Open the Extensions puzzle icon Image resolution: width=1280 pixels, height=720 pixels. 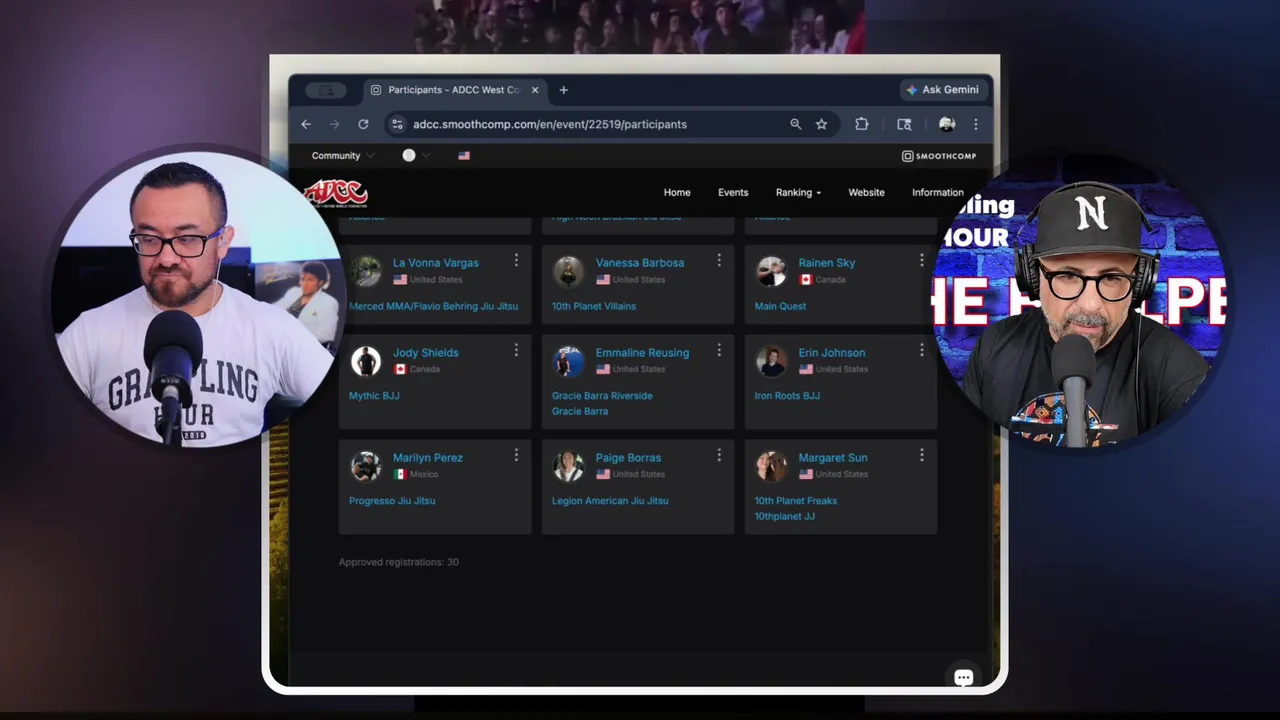[861, 124]
